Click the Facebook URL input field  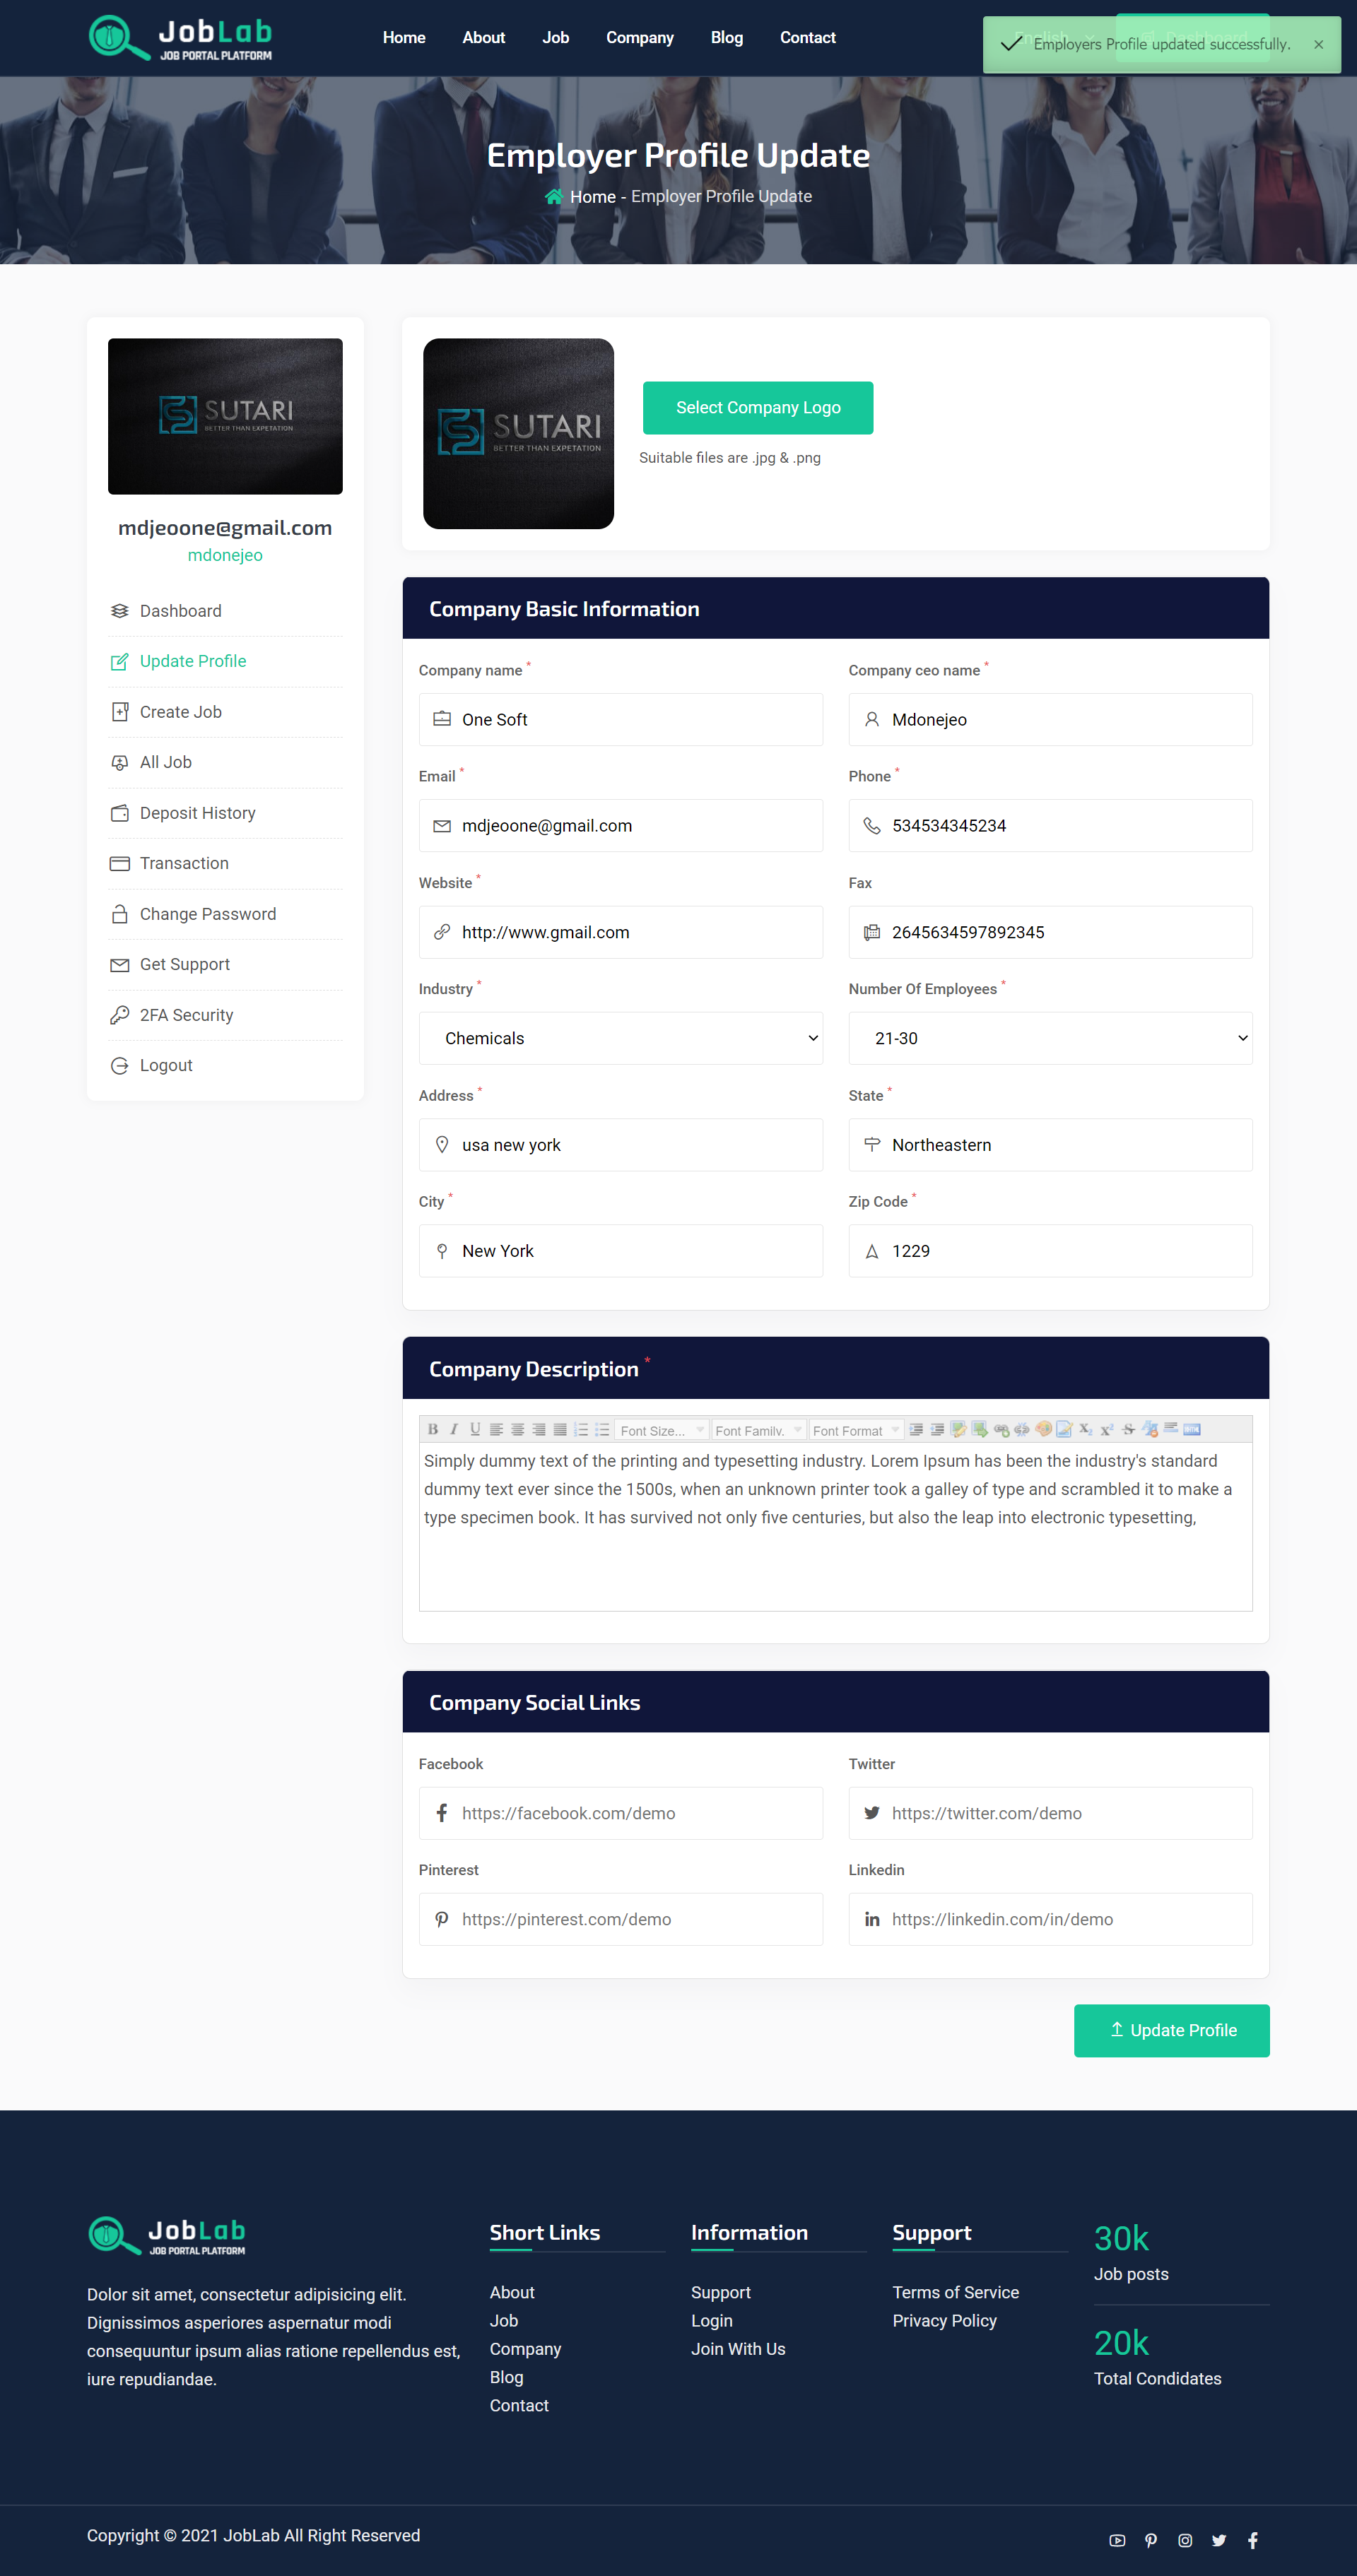click(x=620, y=1813)
